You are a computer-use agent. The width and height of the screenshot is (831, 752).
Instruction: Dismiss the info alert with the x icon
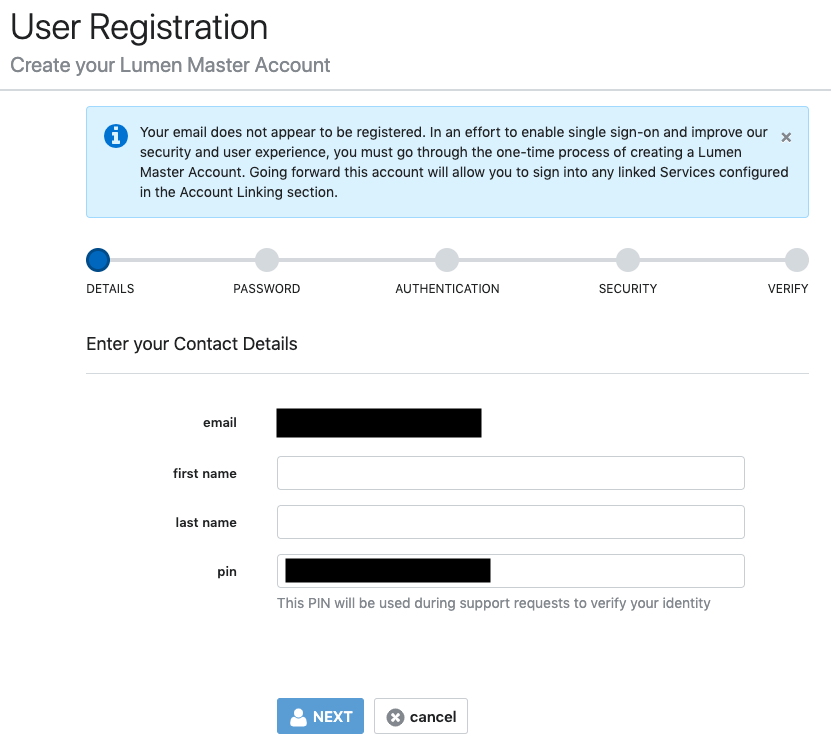(x=786, y=137)
